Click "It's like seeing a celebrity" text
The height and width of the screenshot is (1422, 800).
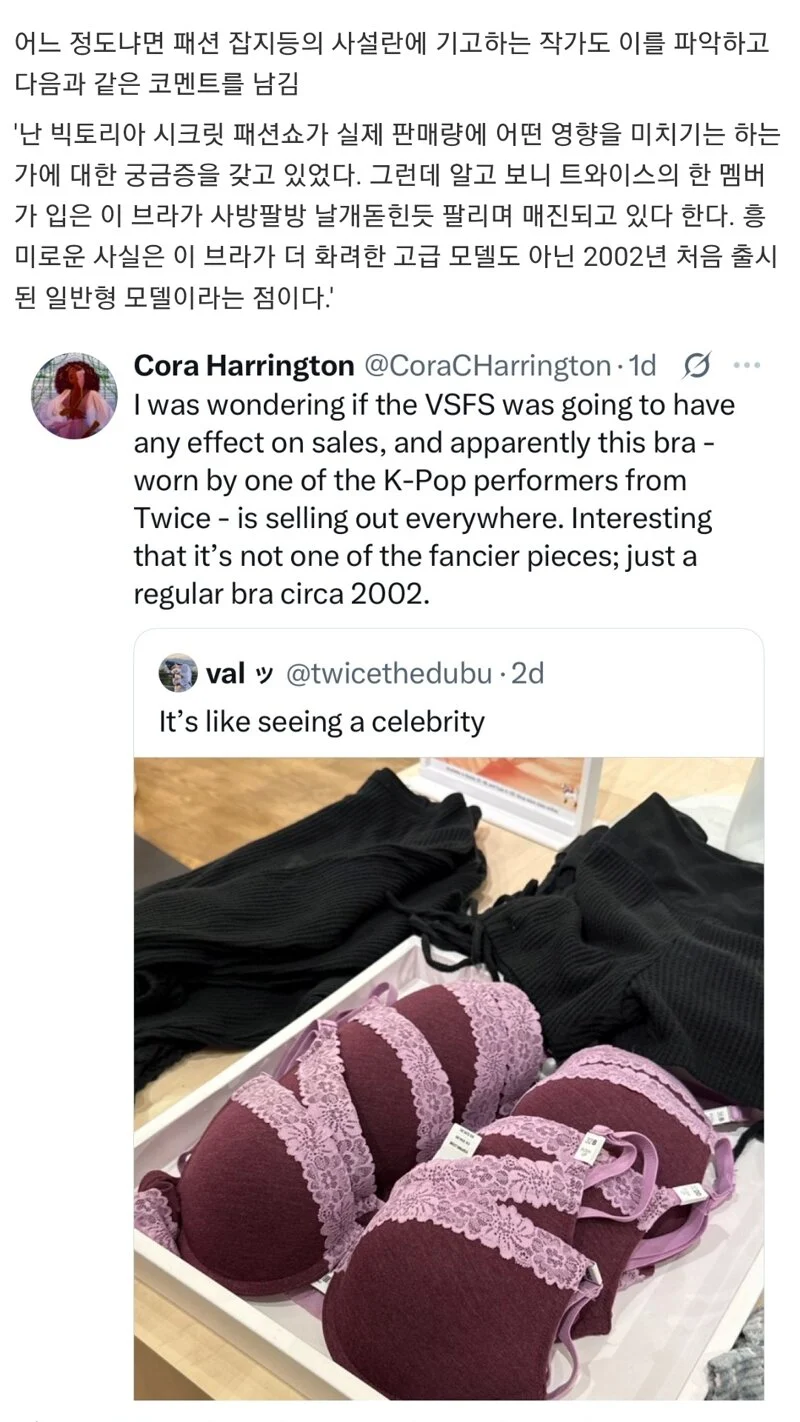pyautogui.click(x=321, y=721)
